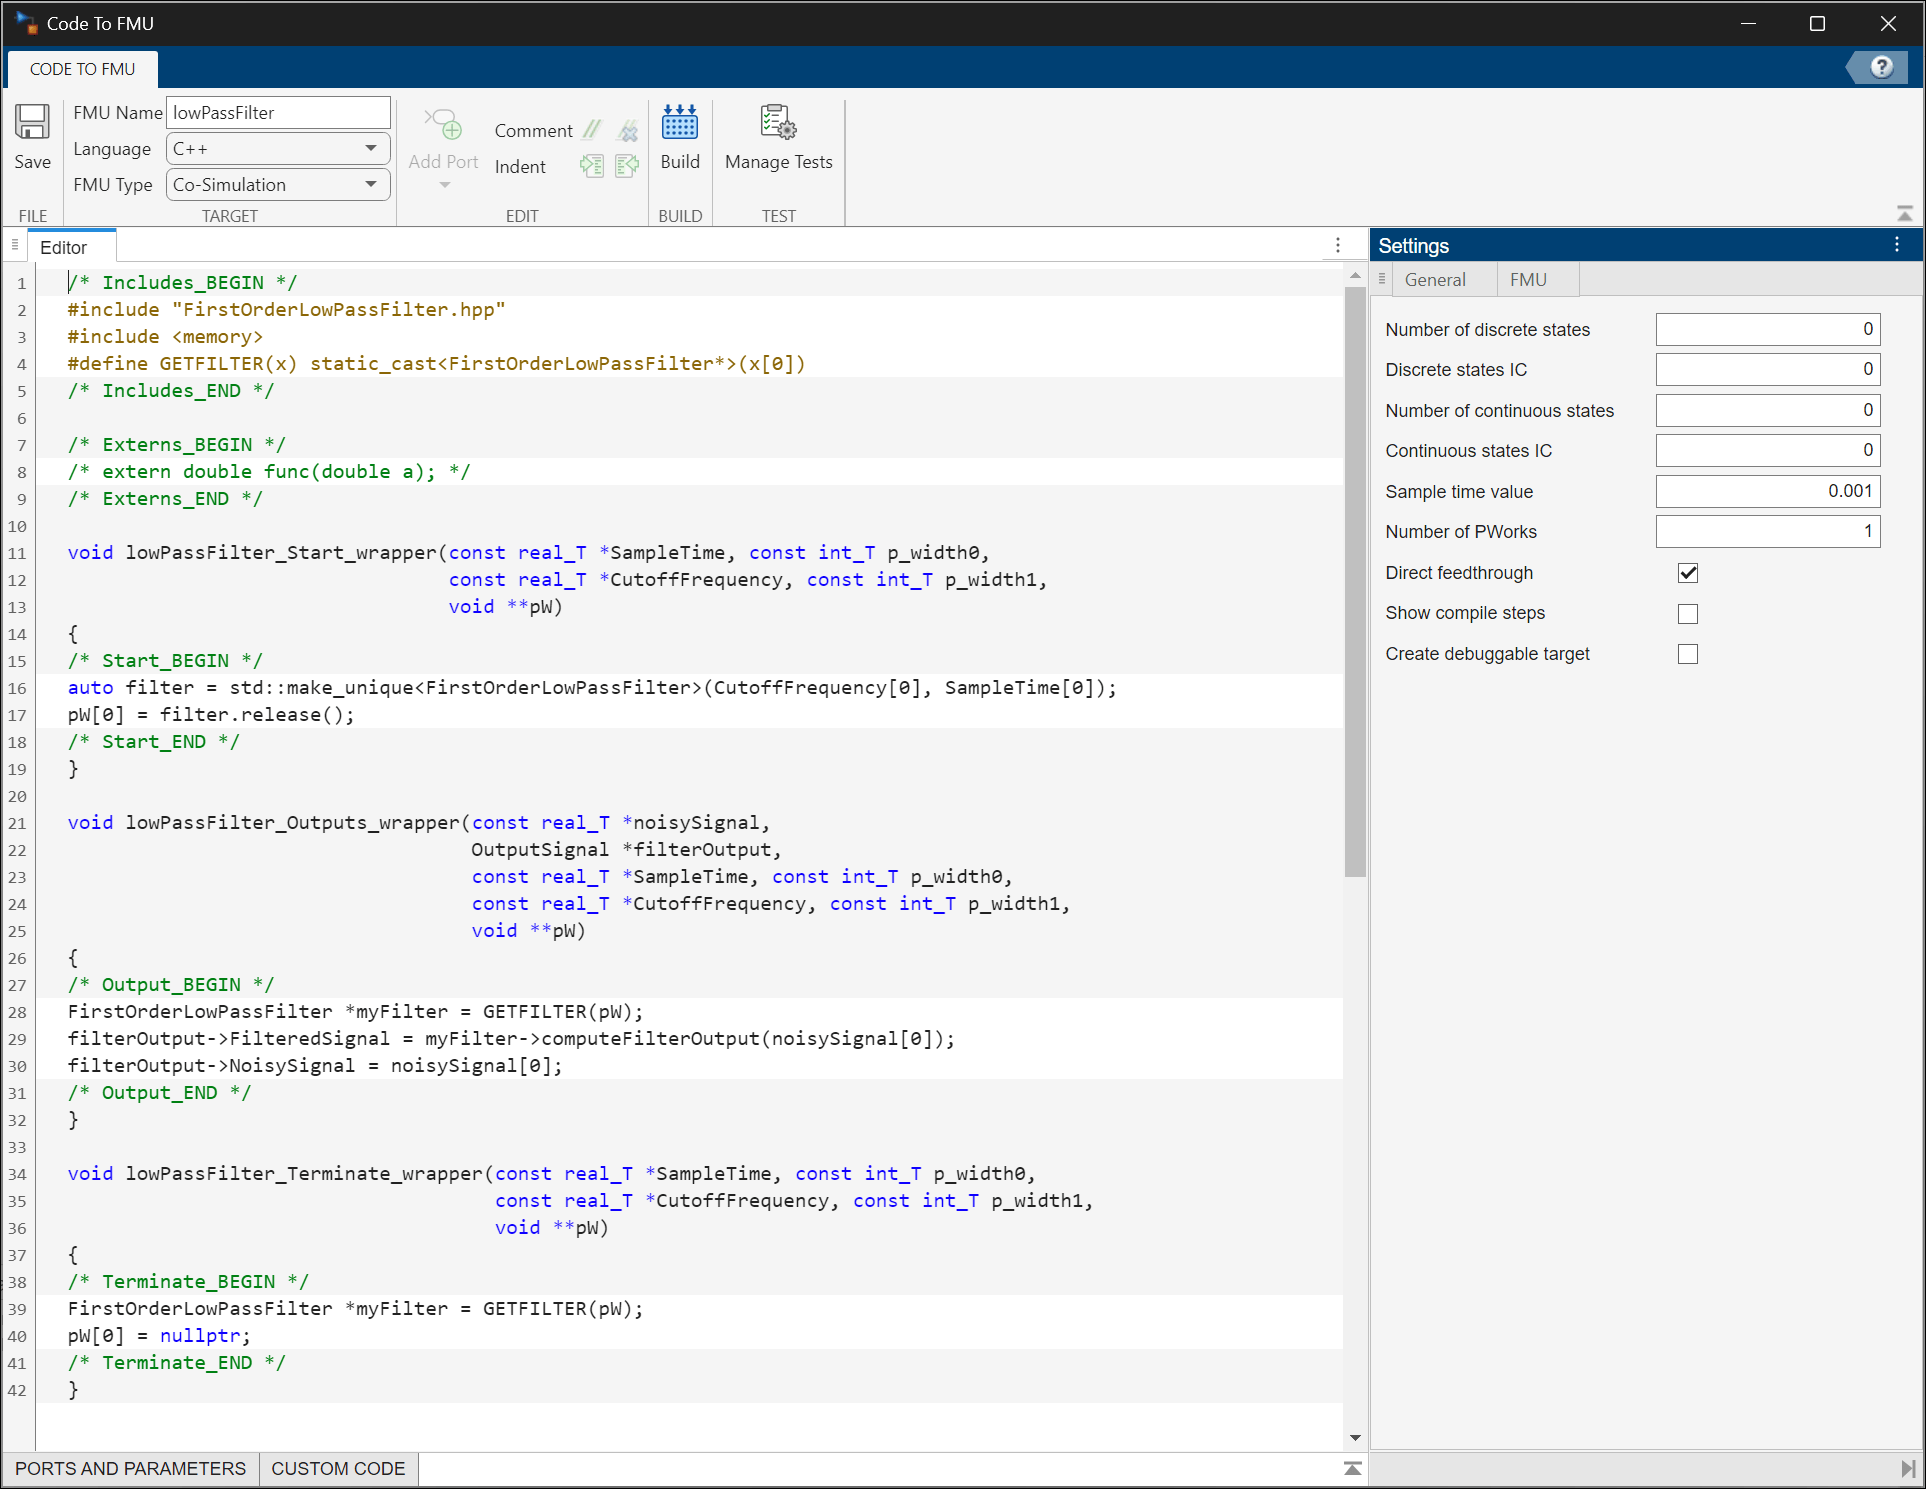
Task: Click the Sample time value field
Action: [x=1767, y=491]
